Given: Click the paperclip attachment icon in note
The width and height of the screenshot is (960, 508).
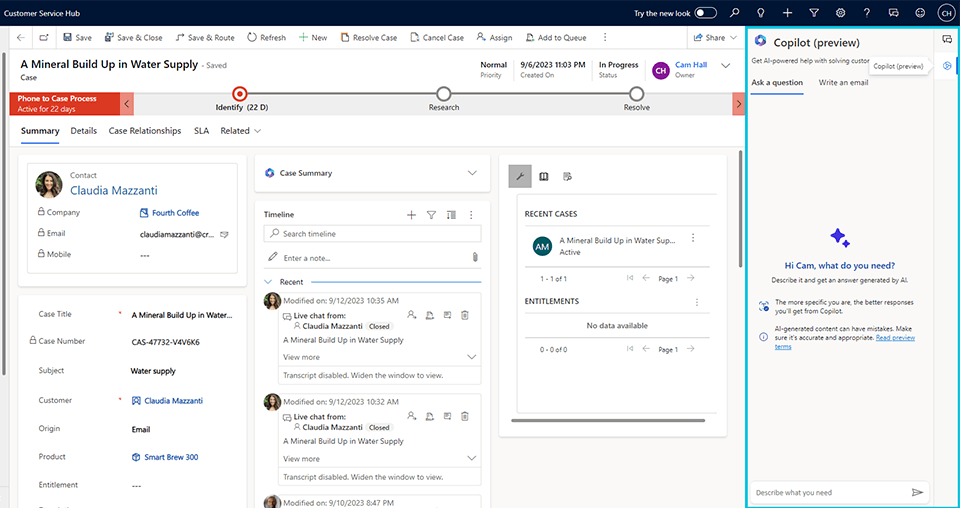Looking at the screenshot, I should click(475, 258).
